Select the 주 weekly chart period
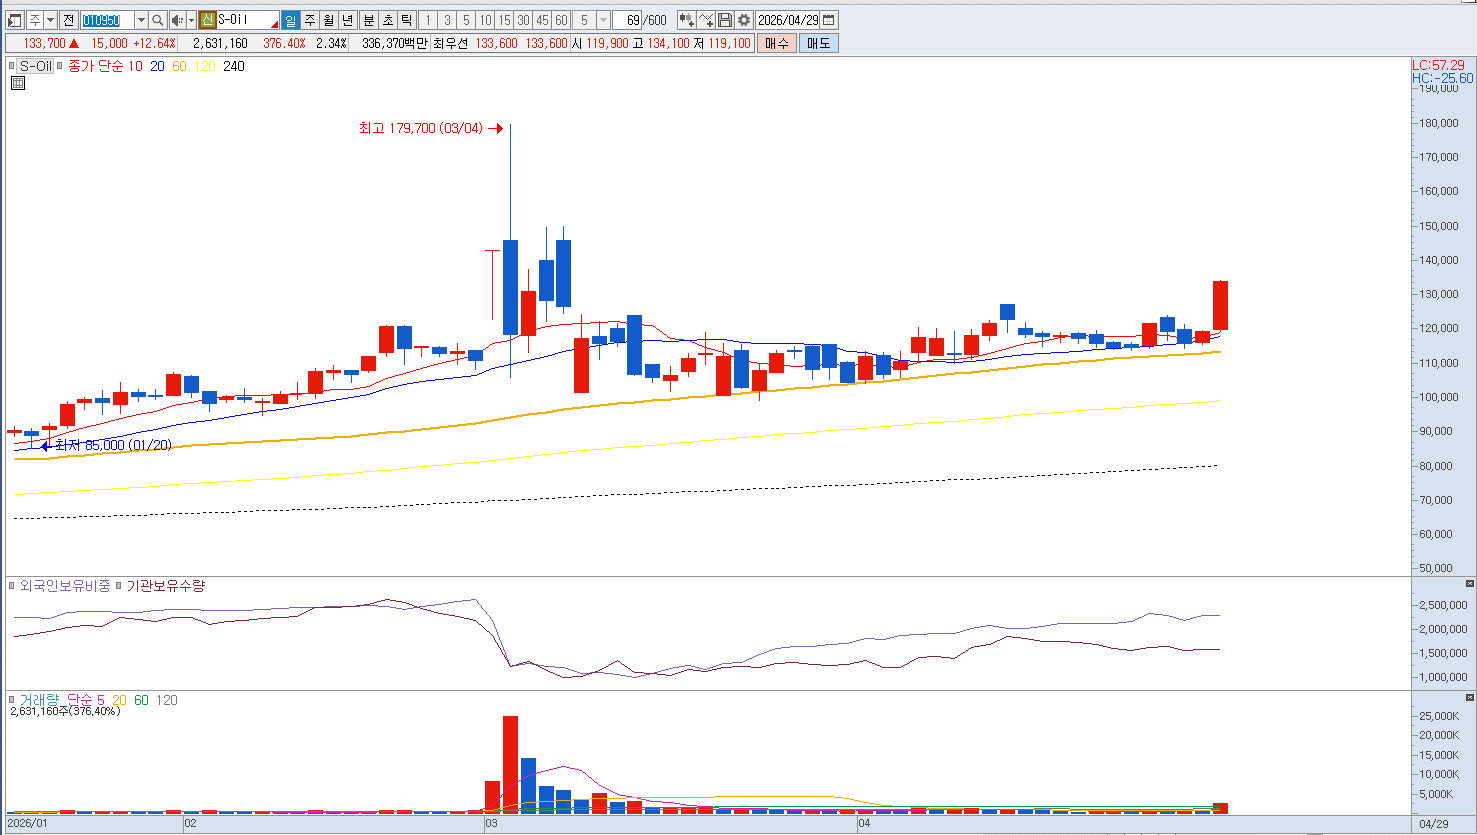Screen dimensions: 1477x835 tap(309, 20)
